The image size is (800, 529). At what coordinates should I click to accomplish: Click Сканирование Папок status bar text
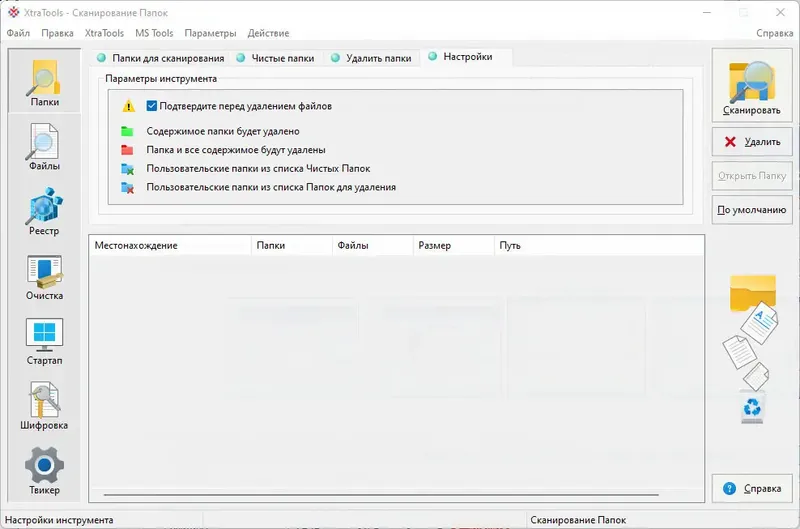click(x=578, y=520)
